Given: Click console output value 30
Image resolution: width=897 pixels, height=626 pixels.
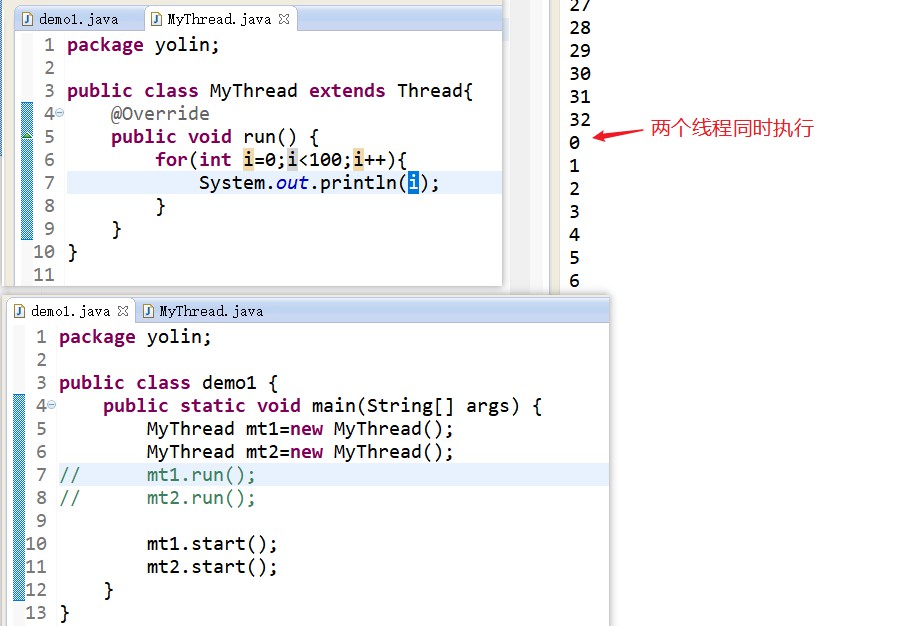Looking at the screenshot, I should [x=580, y=73].
